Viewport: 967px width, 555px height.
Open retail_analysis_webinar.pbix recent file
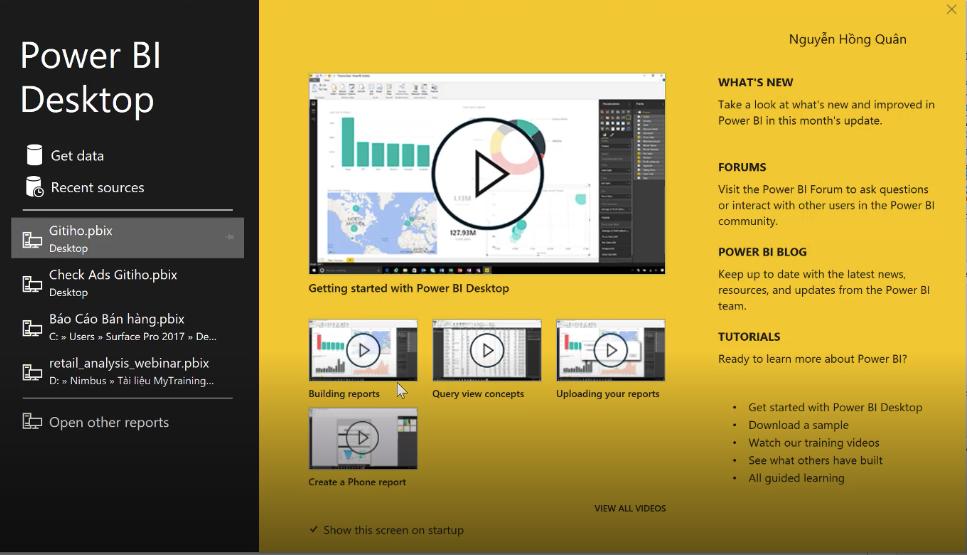coord(128,371)
